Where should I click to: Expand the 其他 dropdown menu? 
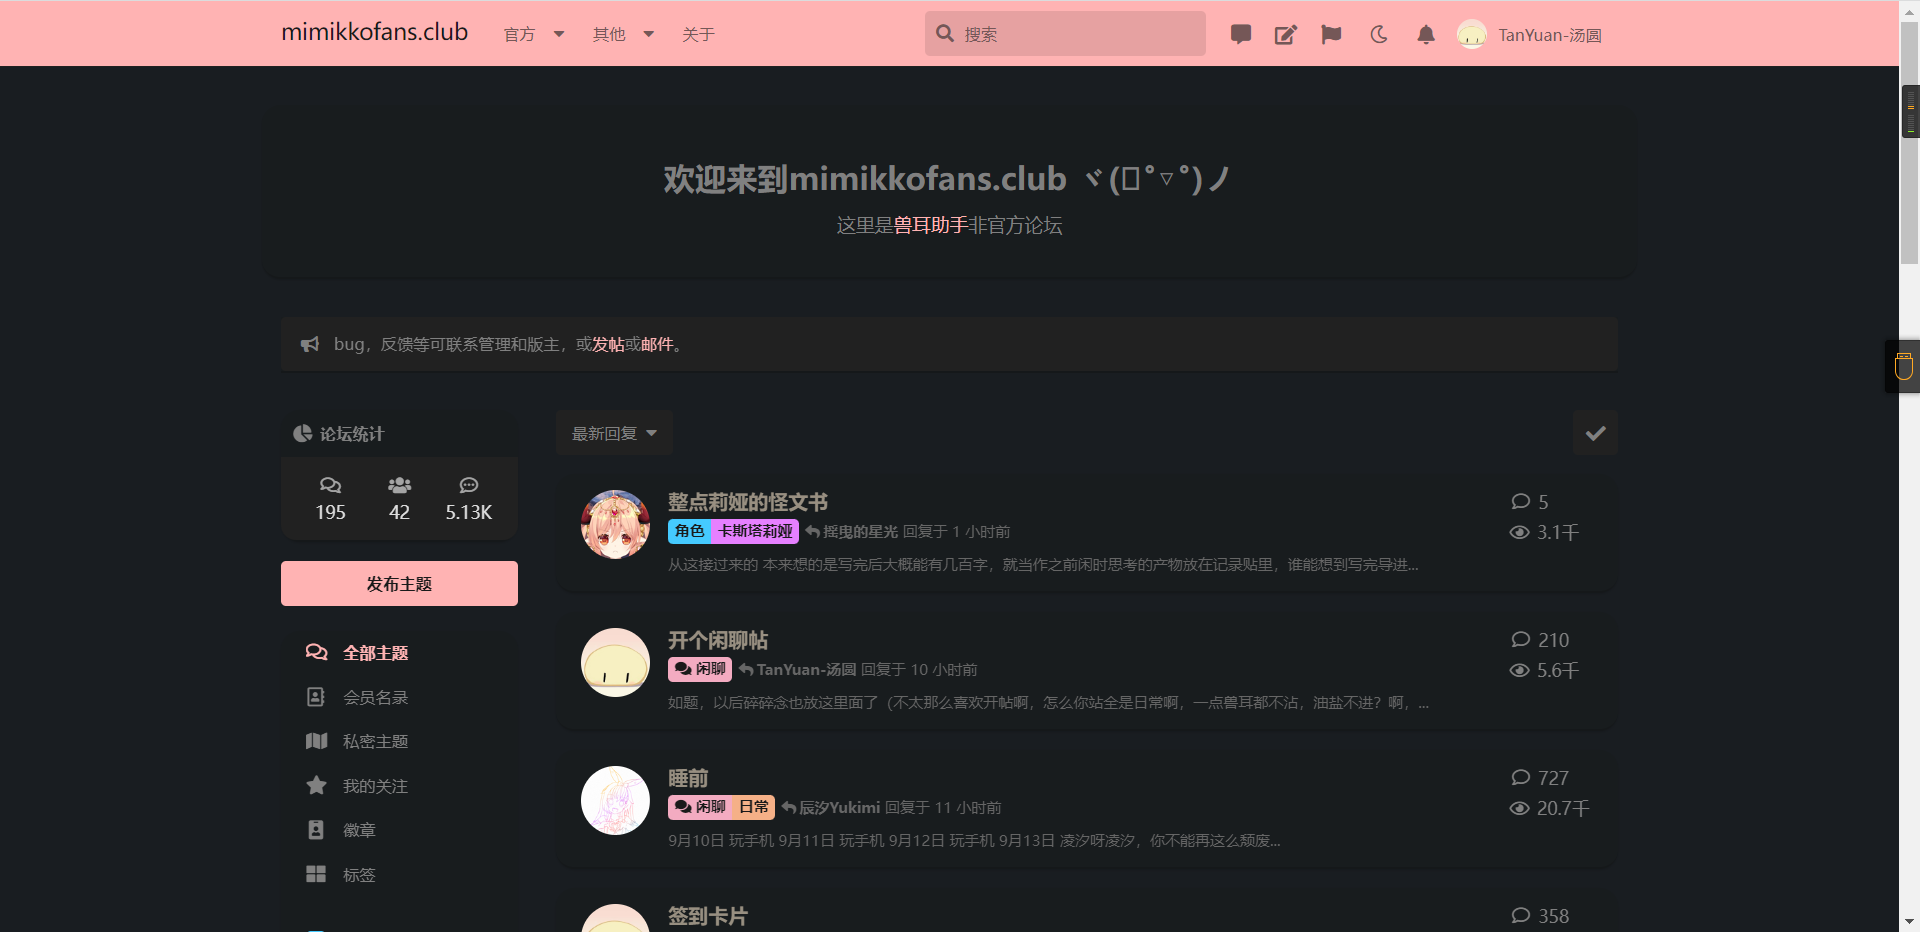coord(623,35)
